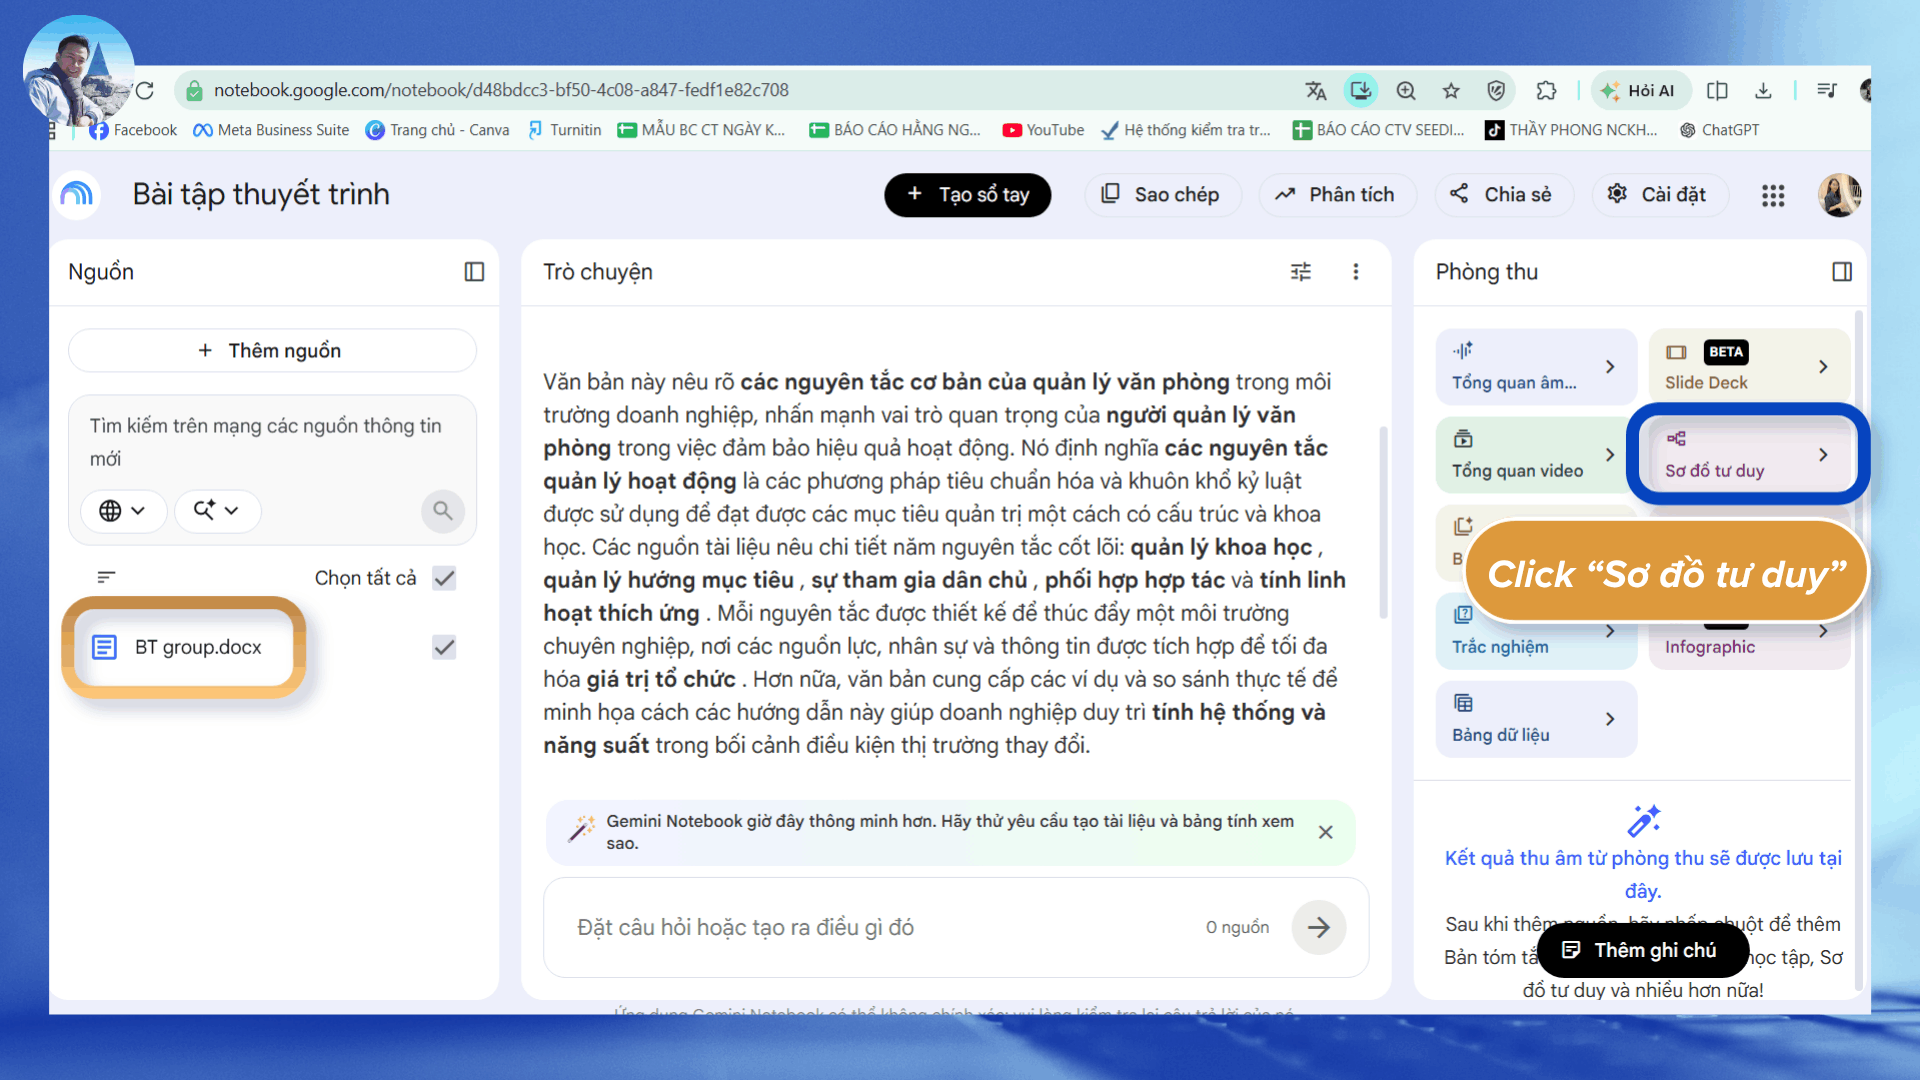Expand options arrow for Slide Deck
The height and width of the screenshot is (1080, 1920).
point(1823,367)
